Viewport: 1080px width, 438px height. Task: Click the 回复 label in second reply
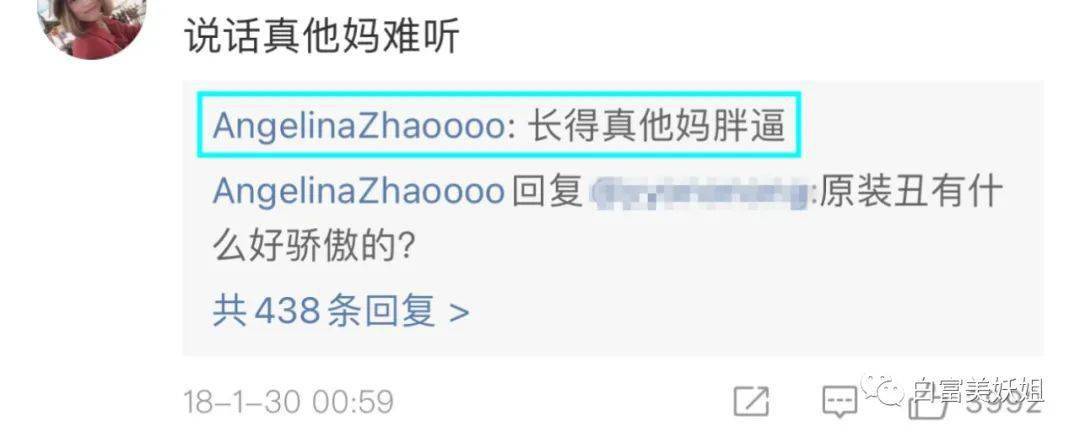(x=548, y=191)
